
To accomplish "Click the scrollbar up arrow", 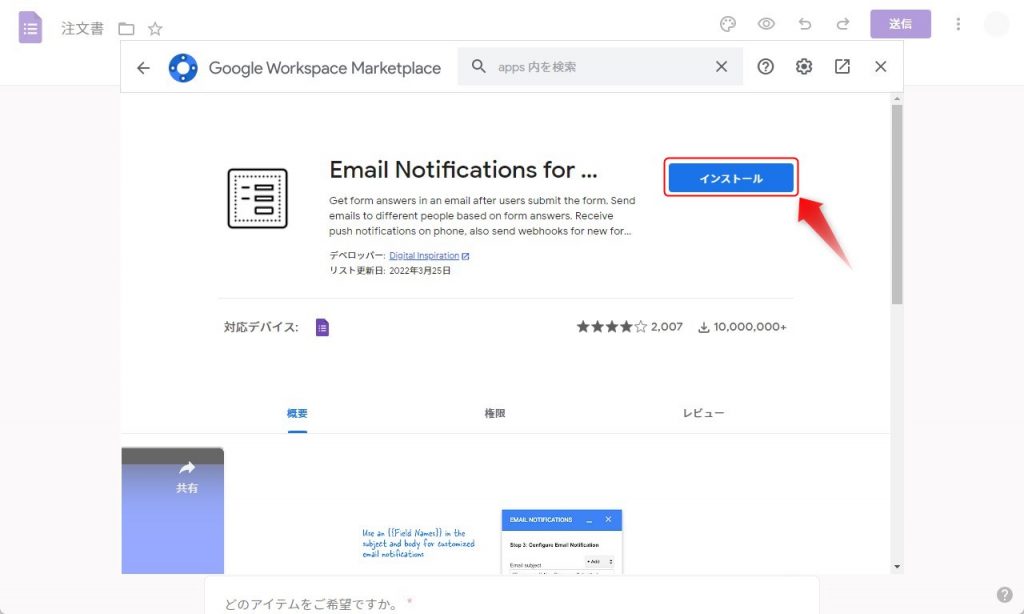I will (897, 99).
